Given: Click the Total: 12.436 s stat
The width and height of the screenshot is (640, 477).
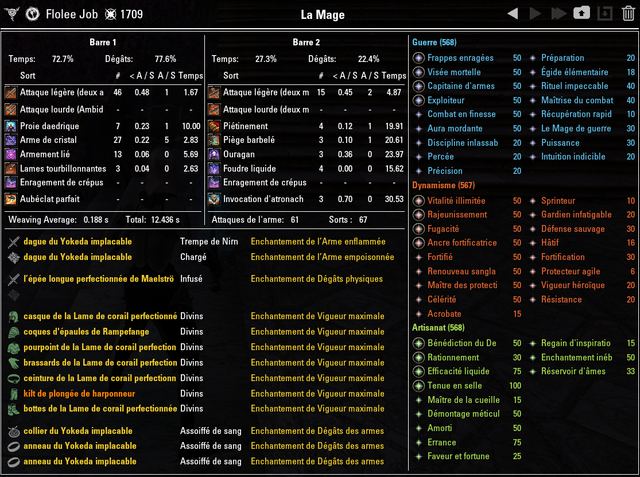Looking at the screenshot, I should 152,220.
